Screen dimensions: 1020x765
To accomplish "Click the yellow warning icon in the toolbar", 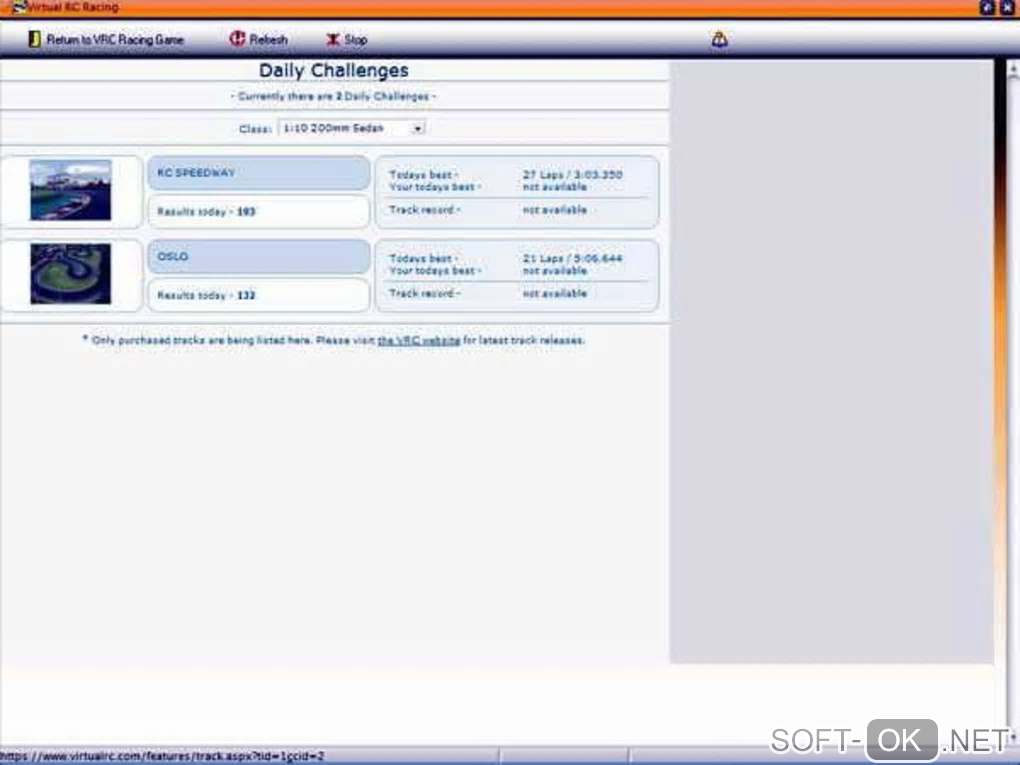I will click(x=719, y=39).
